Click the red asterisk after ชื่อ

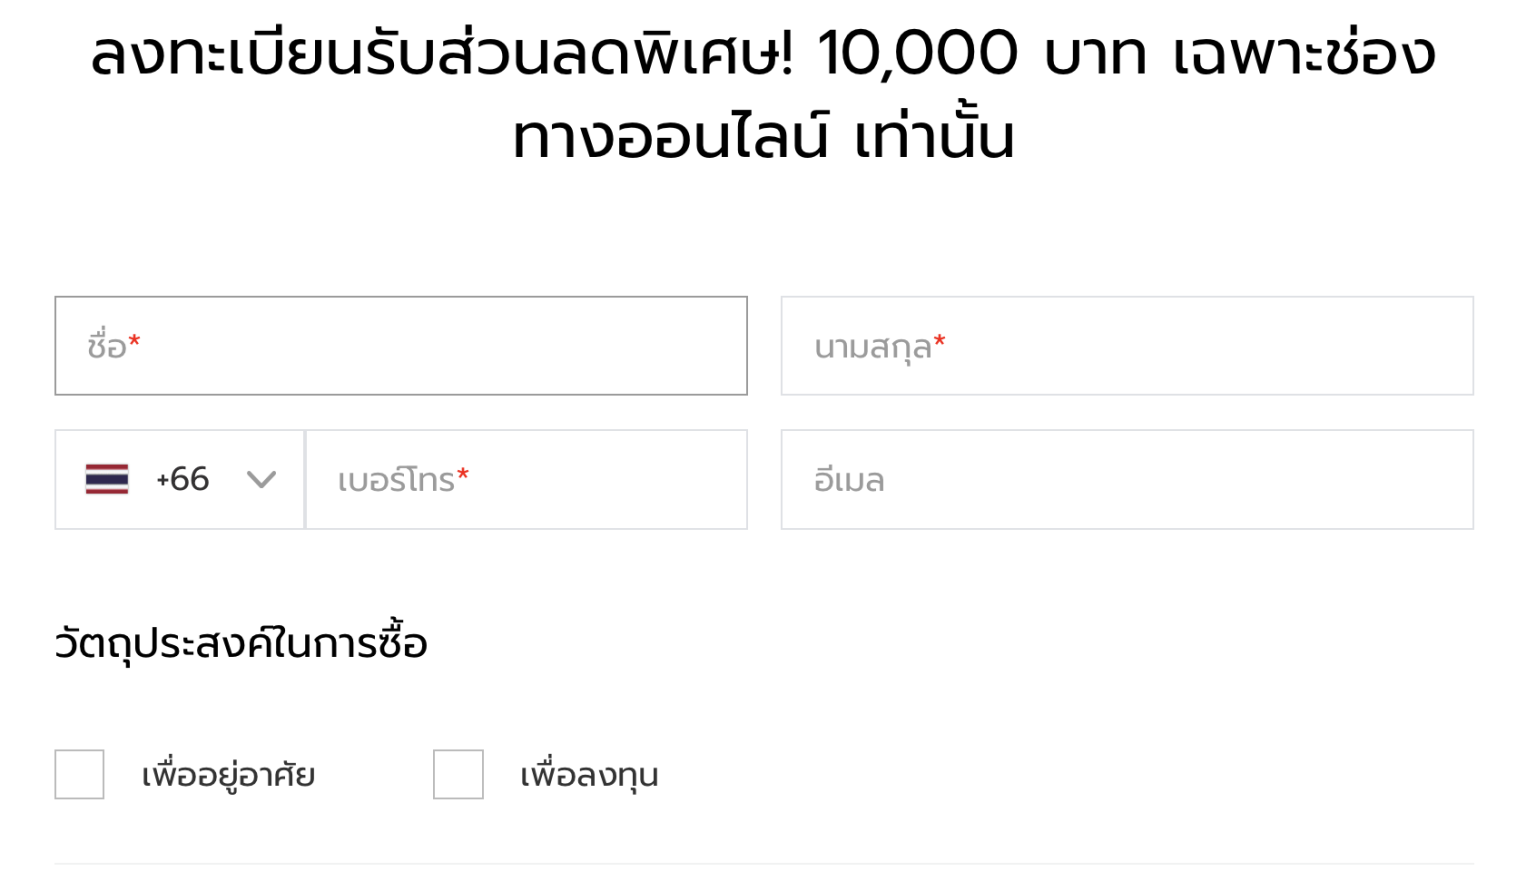[134, 343]
